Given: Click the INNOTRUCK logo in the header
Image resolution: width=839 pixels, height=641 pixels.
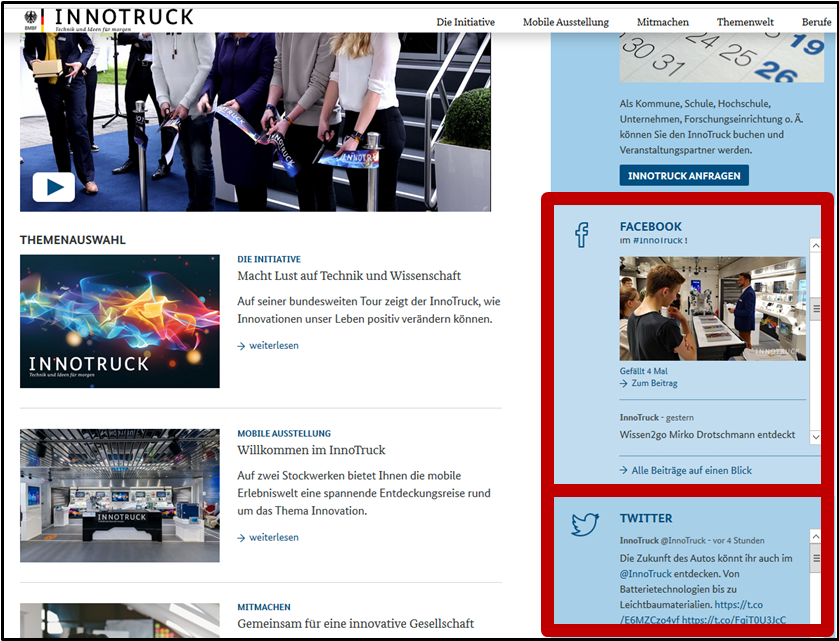Looking at the screenshot, I should point(125,16).
